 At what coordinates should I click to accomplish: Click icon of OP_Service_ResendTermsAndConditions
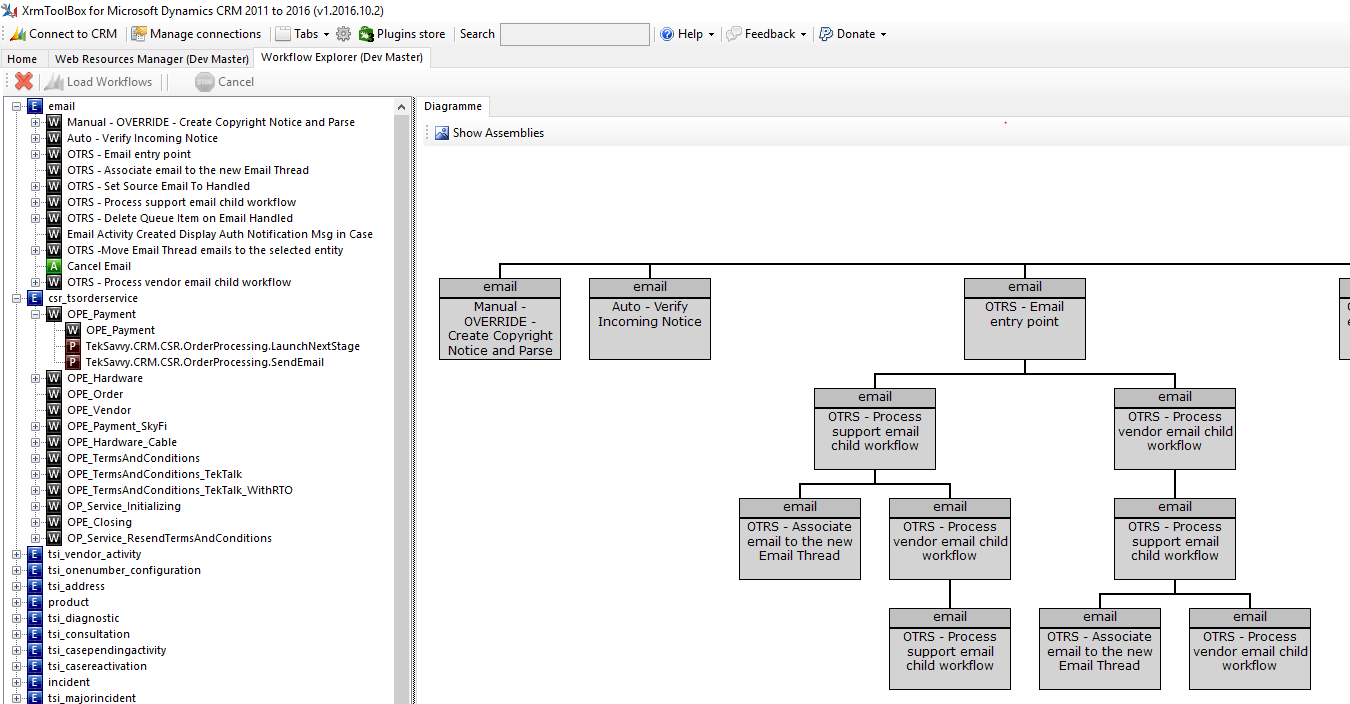tap(54, 538)
